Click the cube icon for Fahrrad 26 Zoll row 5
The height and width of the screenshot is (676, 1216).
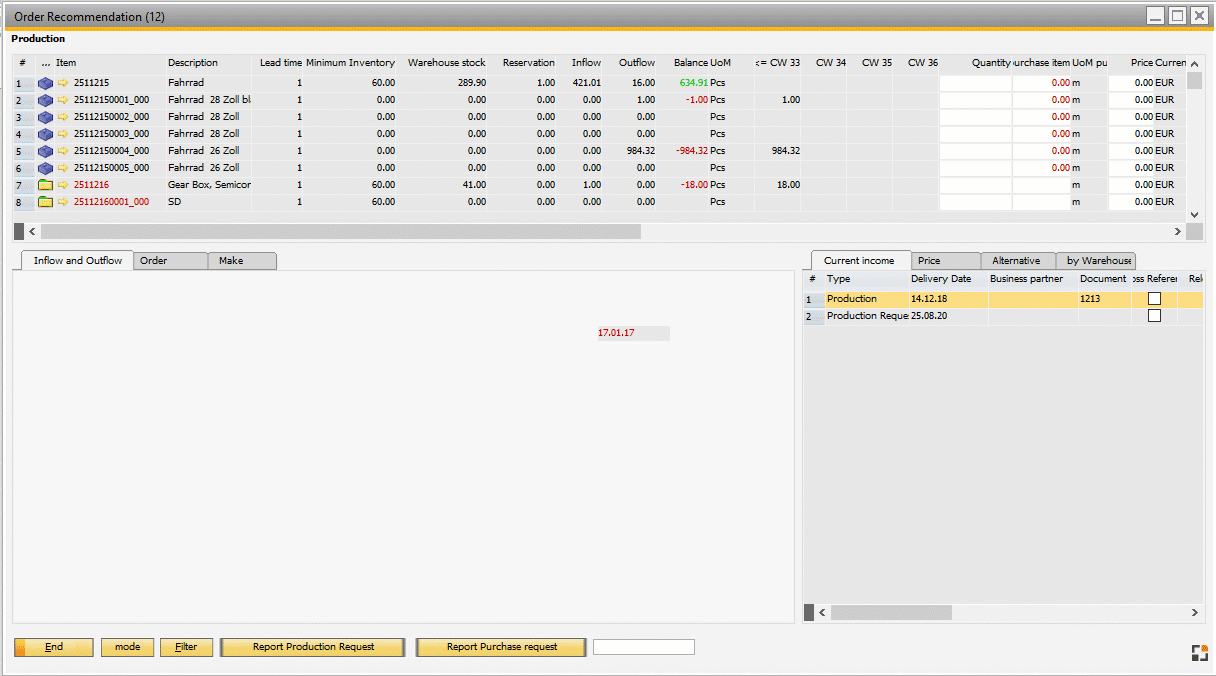pyautogui.click(x=44, y=150)
